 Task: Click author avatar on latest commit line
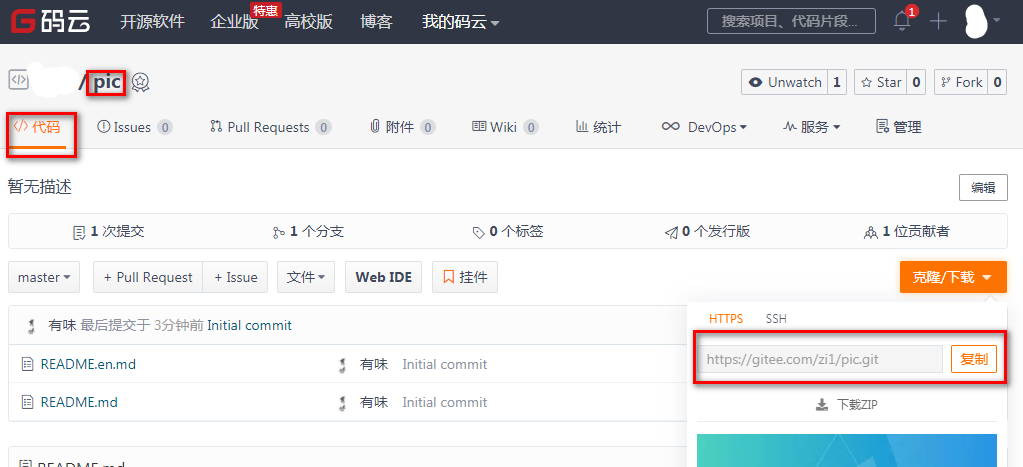(31, 325)
